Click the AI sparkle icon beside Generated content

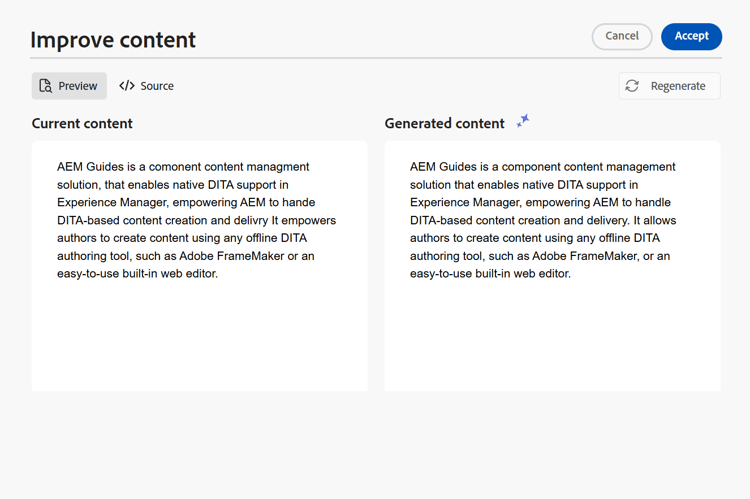523,121
